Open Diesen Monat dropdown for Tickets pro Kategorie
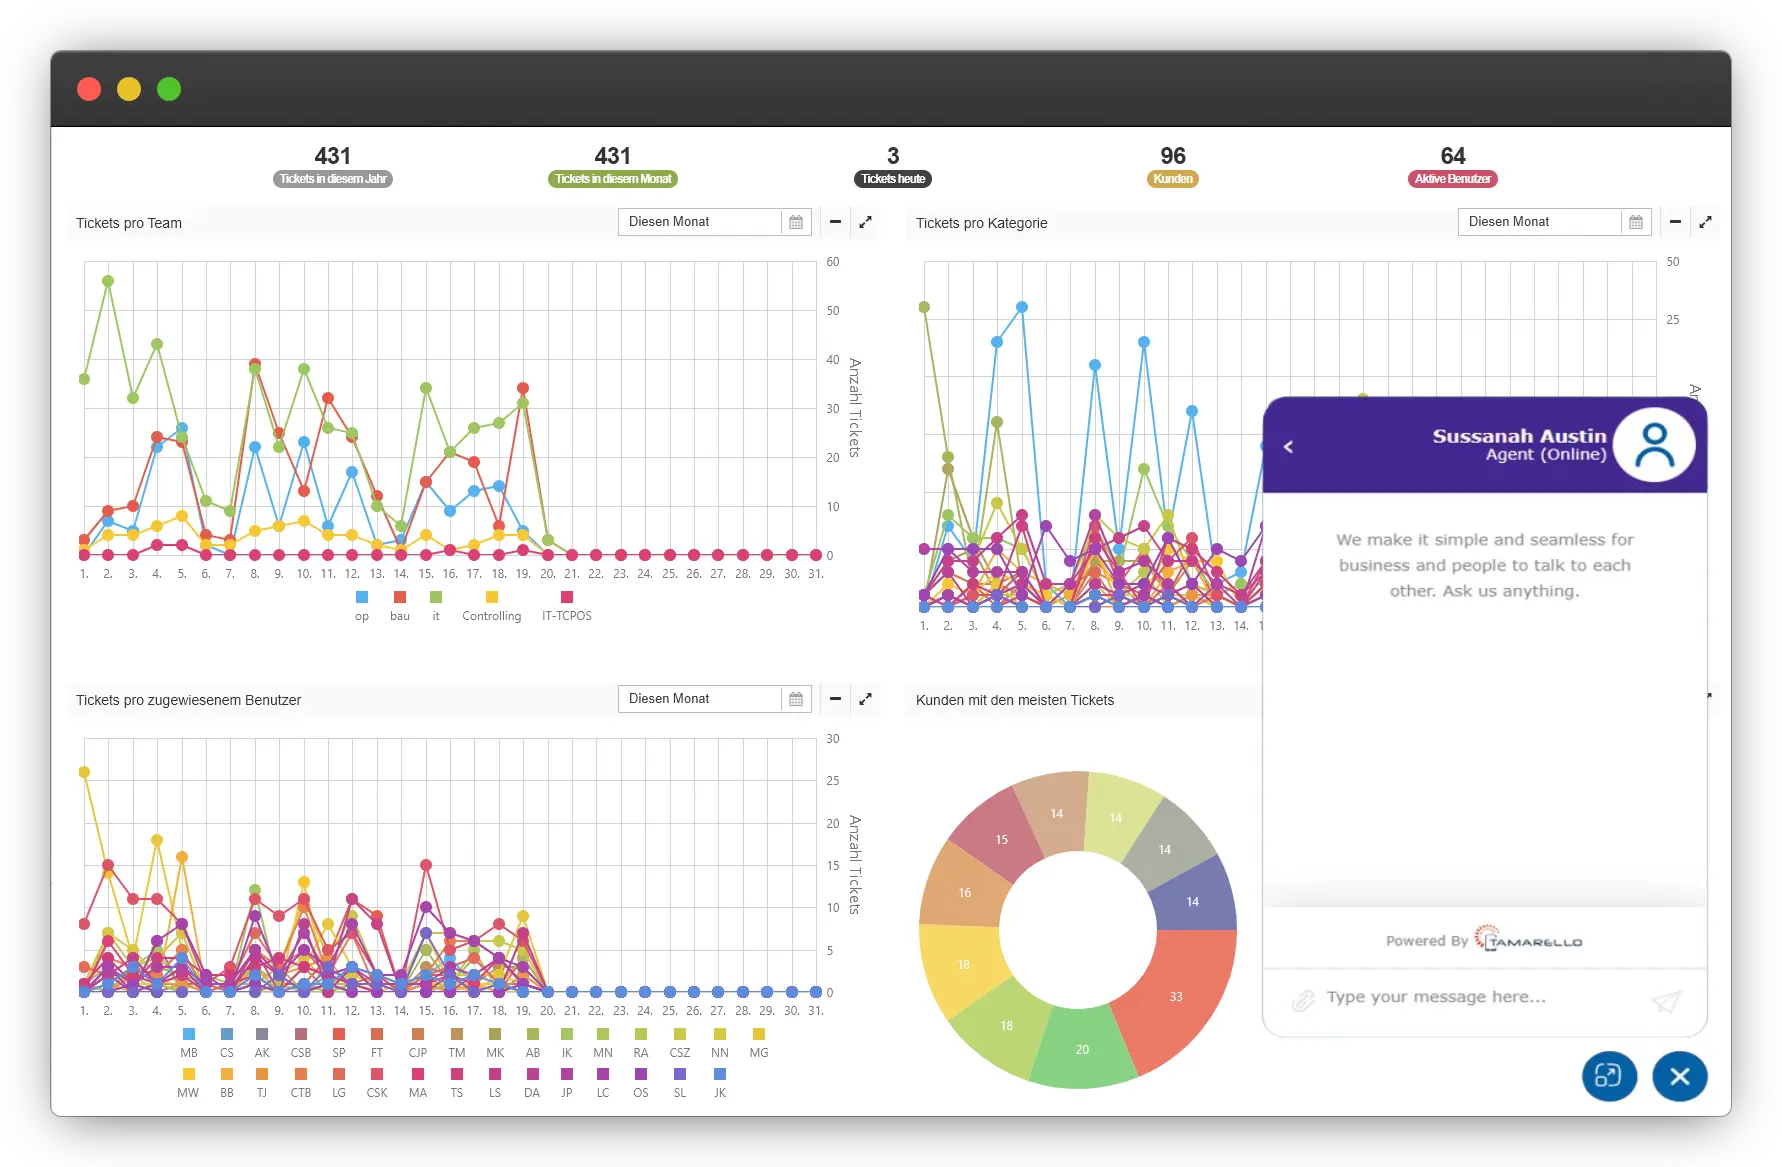This screenshot has height=1167, width=1782. (1539, 222)
